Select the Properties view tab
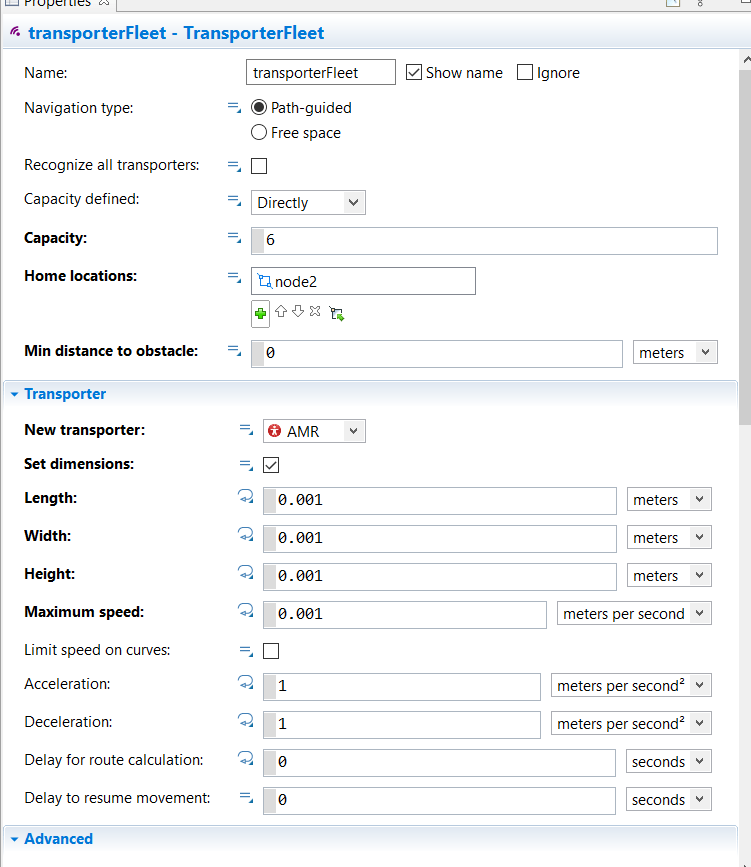This screenshot has width=751, height=867. pos(57,3)
